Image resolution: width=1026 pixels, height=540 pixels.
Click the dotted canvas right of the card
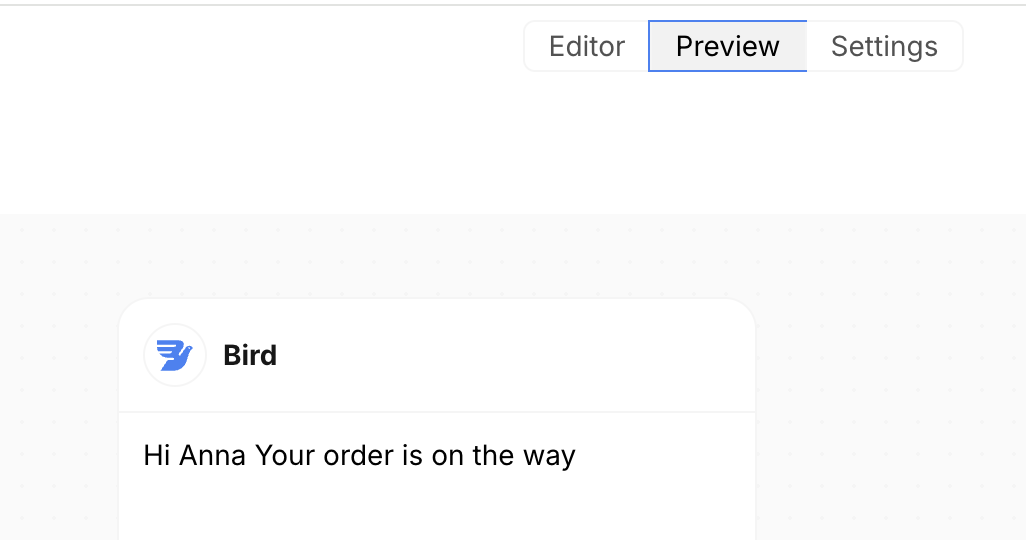tap(890, 400)
